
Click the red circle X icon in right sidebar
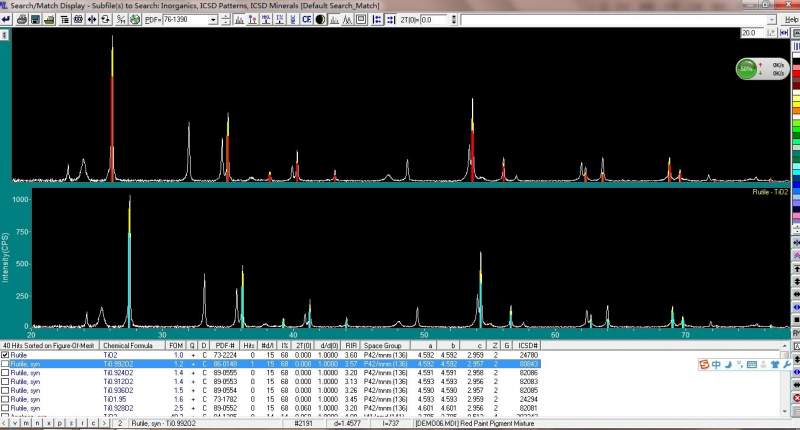click(x=796, y=397)
